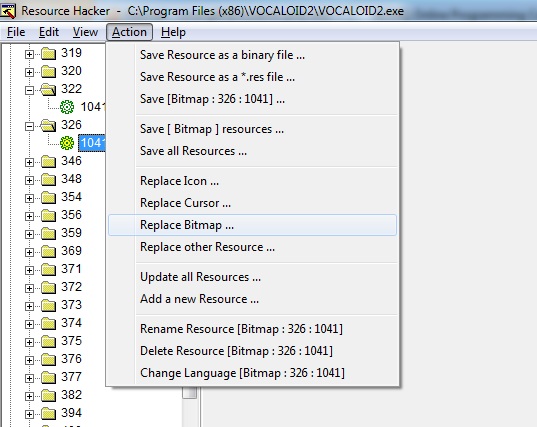537x427 pixels.
Task: Click the Resource Hacker title bar icon
Action: [x=8, y=11]
